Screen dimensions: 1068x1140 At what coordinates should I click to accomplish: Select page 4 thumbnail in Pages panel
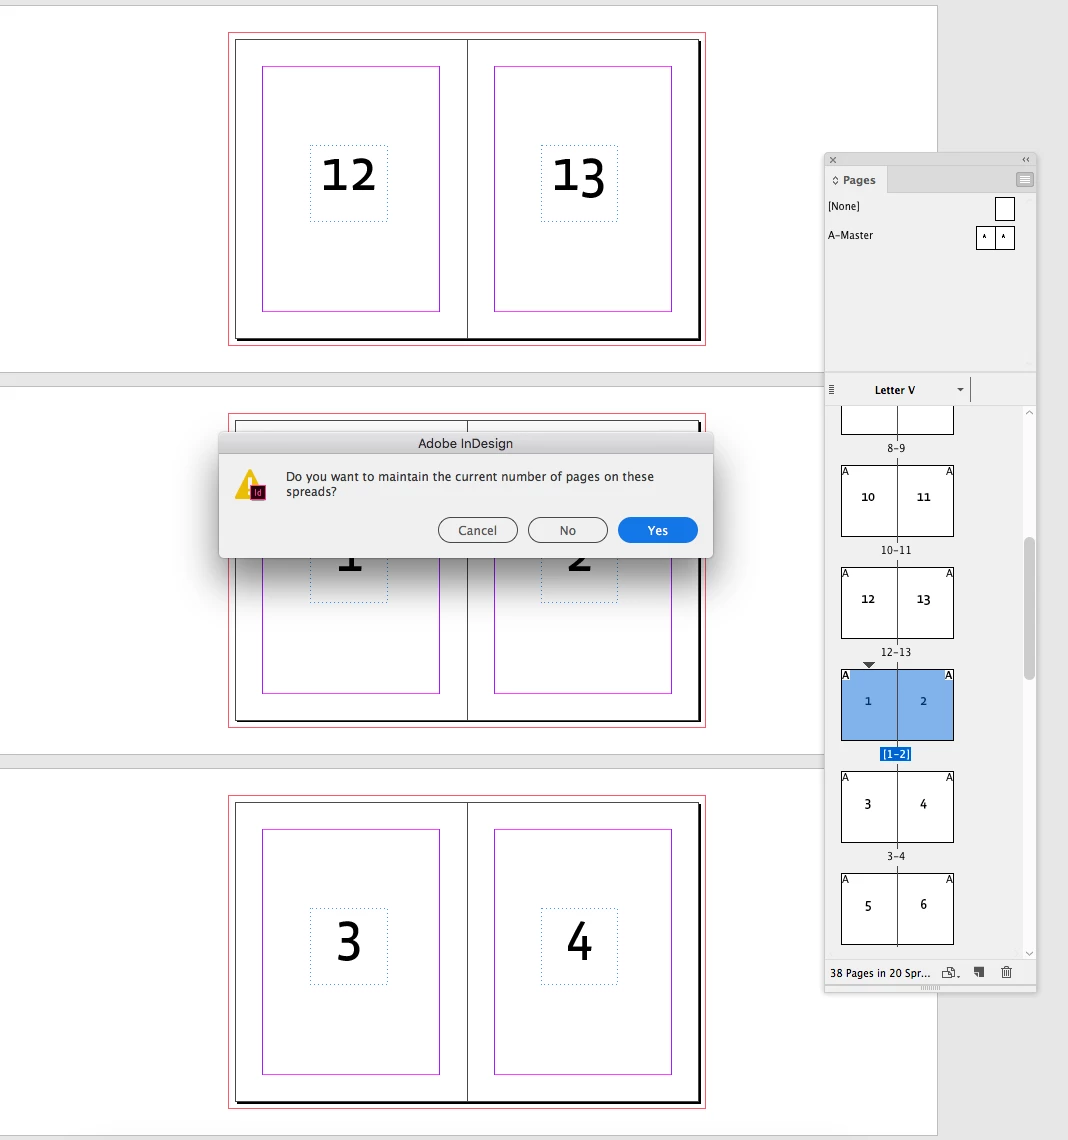pyautogui.click(x=925, y=807)
